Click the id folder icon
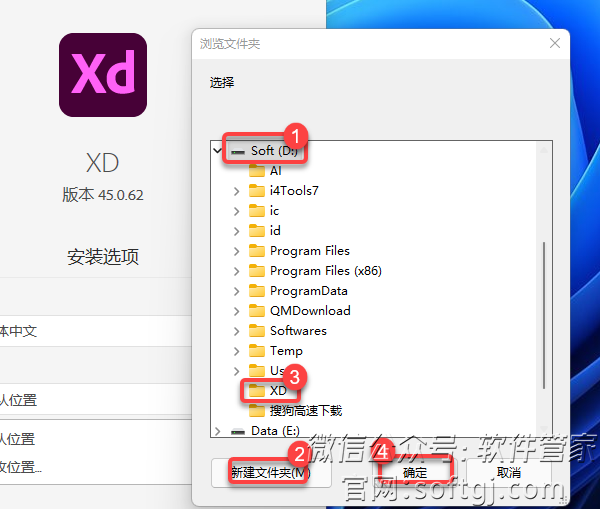 point(257,230)
